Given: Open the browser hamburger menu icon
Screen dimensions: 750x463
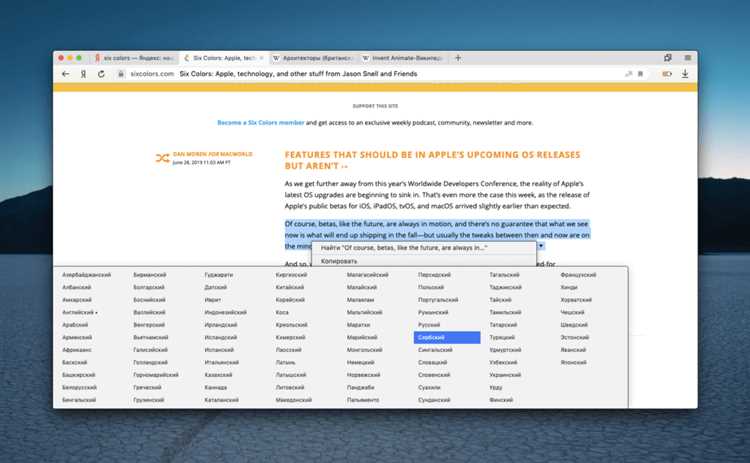Looking at the screenshot, I should (687, 58).
